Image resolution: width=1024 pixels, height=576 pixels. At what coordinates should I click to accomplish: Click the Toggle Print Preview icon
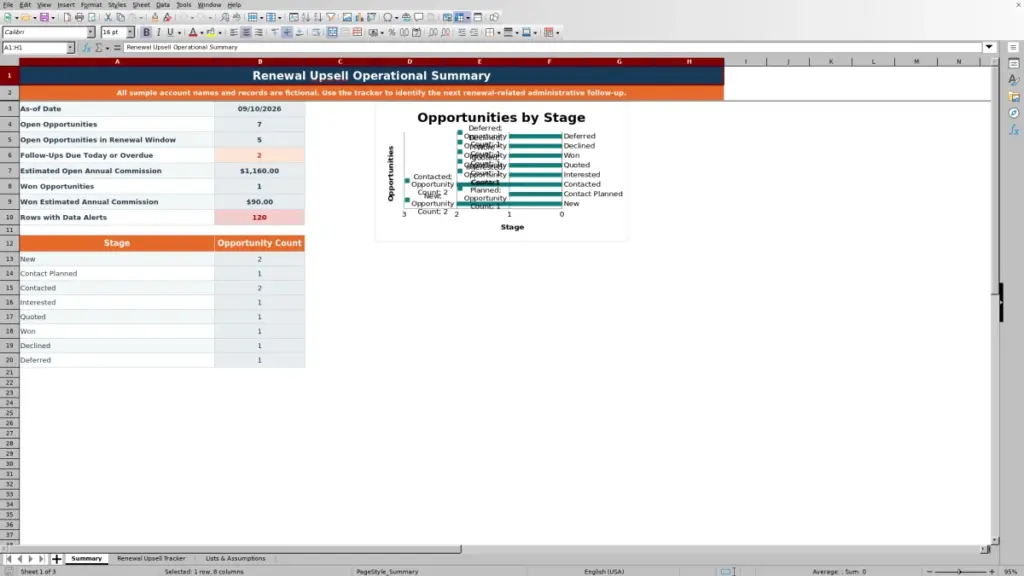pos(92,17)
